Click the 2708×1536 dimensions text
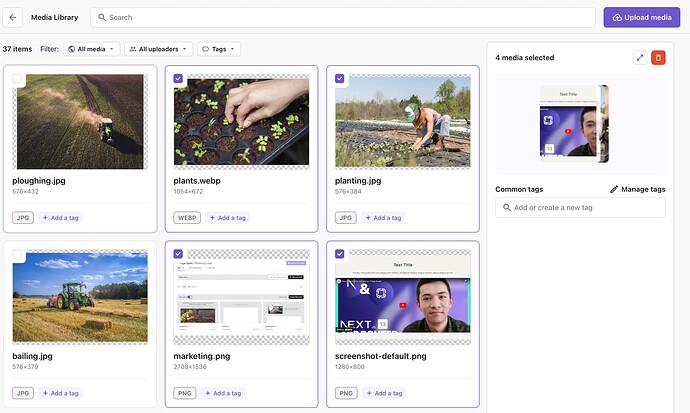Screen dimensions: 690x413 190,367
